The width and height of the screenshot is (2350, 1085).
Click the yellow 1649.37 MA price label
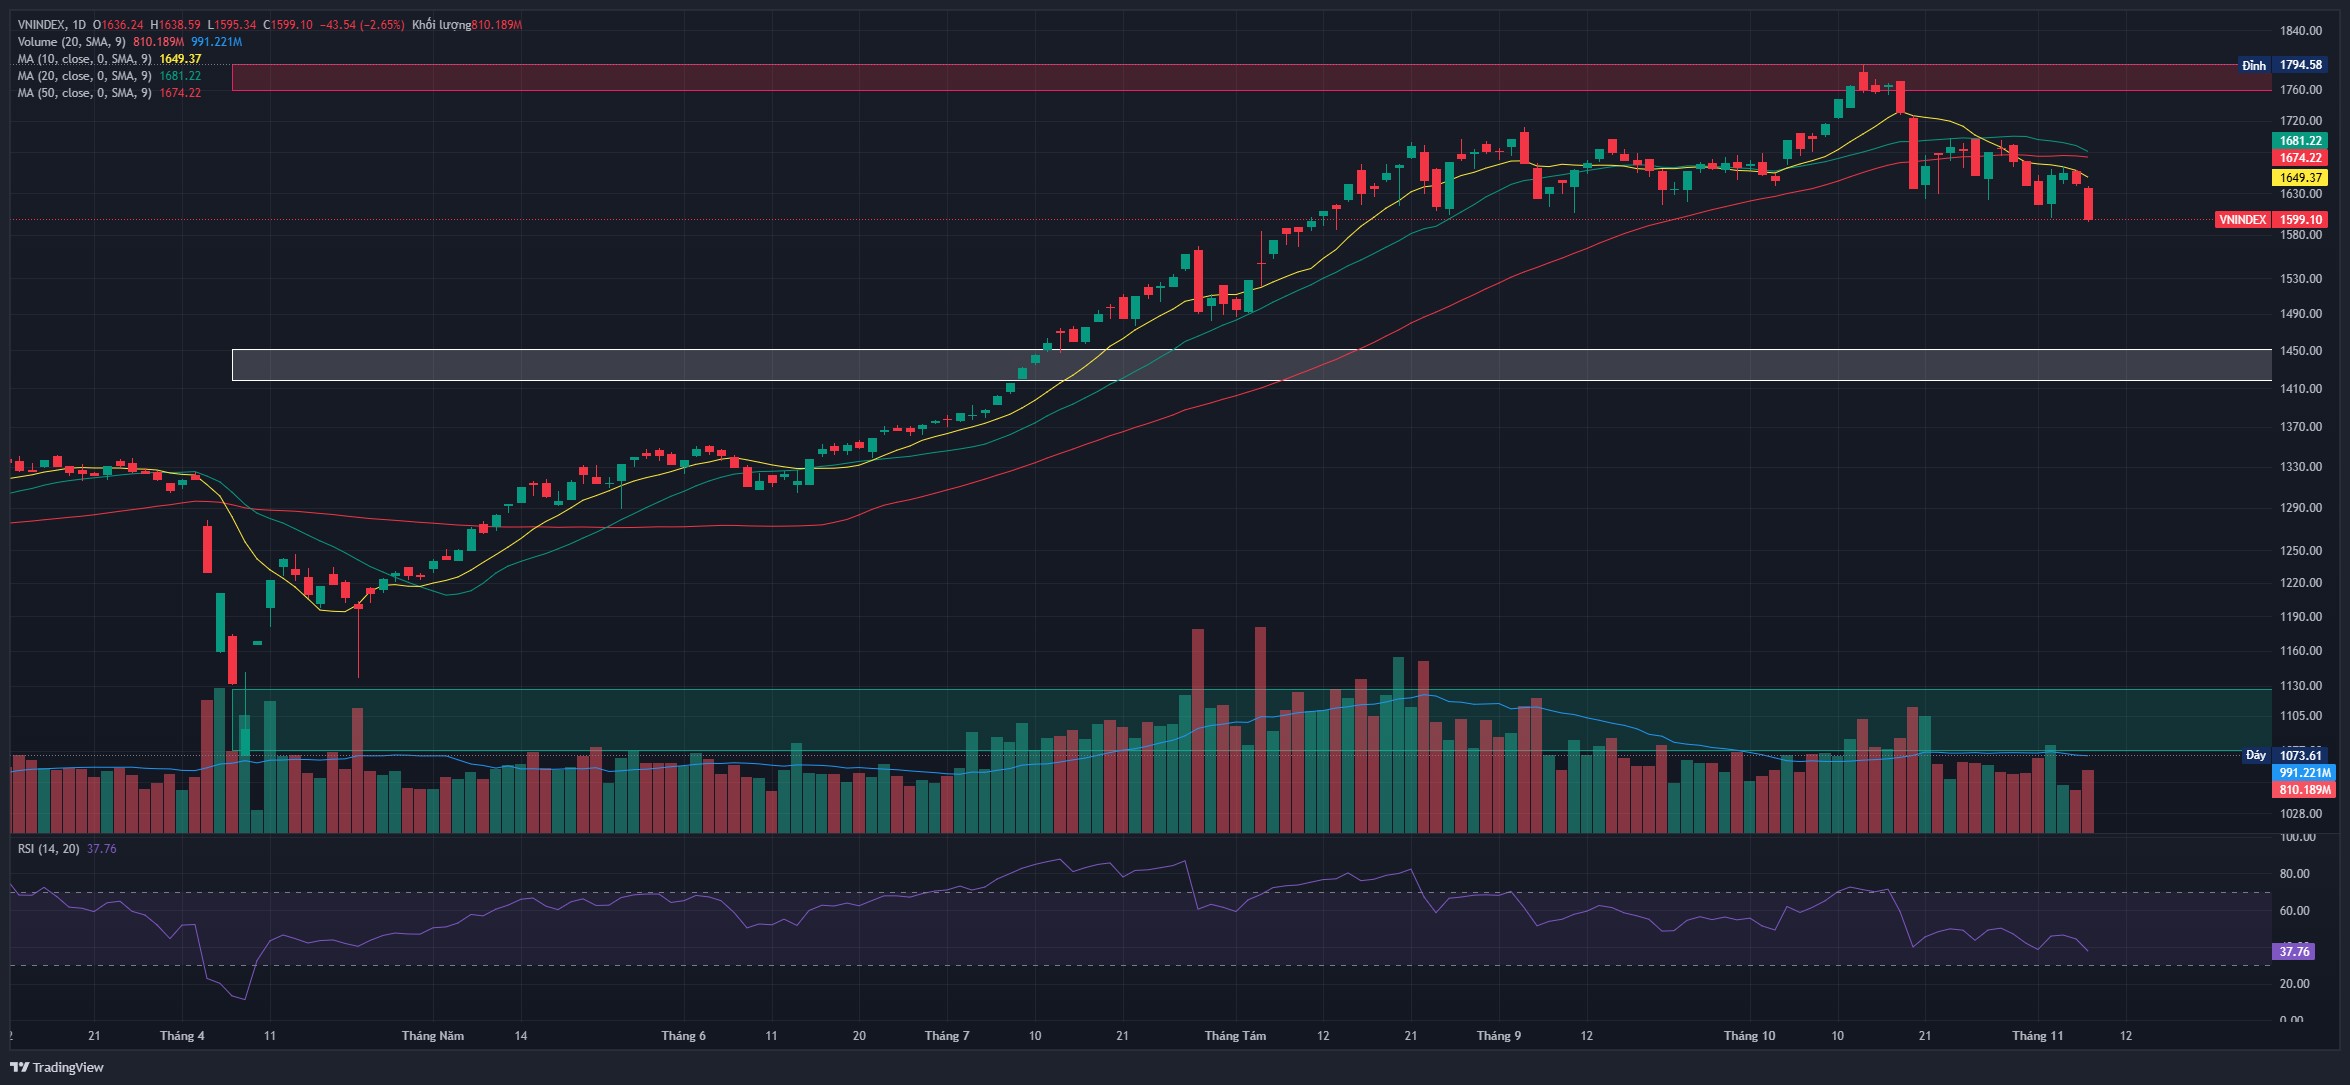pyautogui.click(x=2300, y=178)
